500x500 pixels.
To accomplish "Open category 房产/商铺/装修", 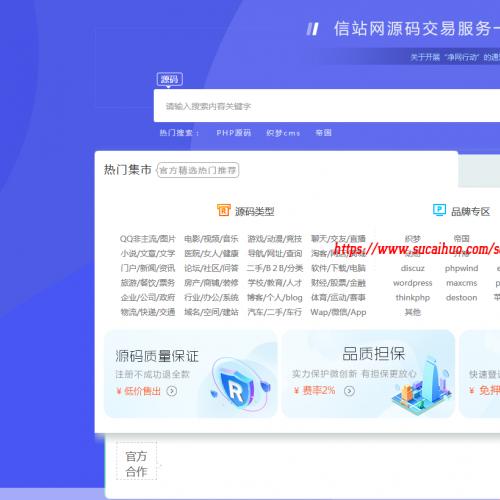I will [x=211, y=283].
